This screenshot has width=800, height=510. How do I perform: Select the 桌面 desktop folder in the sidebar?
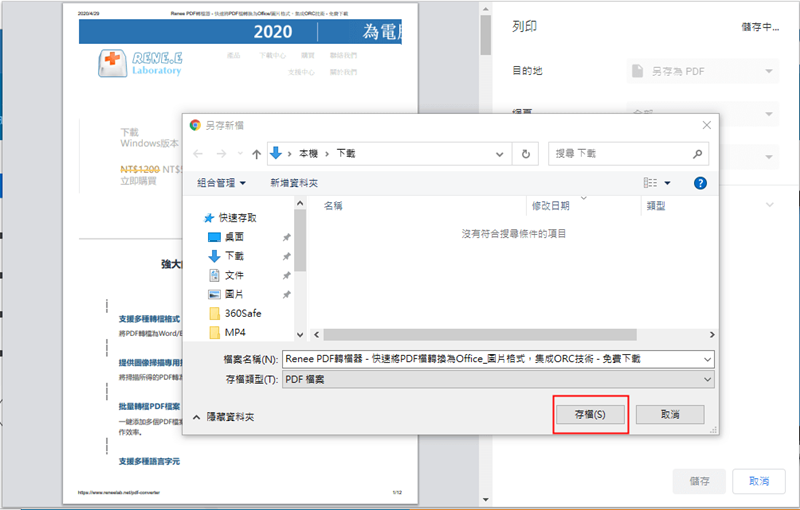click(x=234, y=237)
